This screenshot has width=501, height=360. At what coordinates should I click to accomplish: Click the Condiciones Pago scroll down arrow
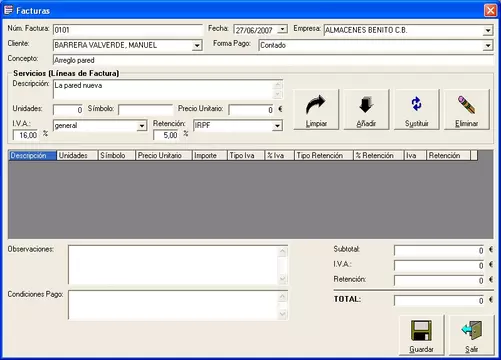click(x=283, y=314)
